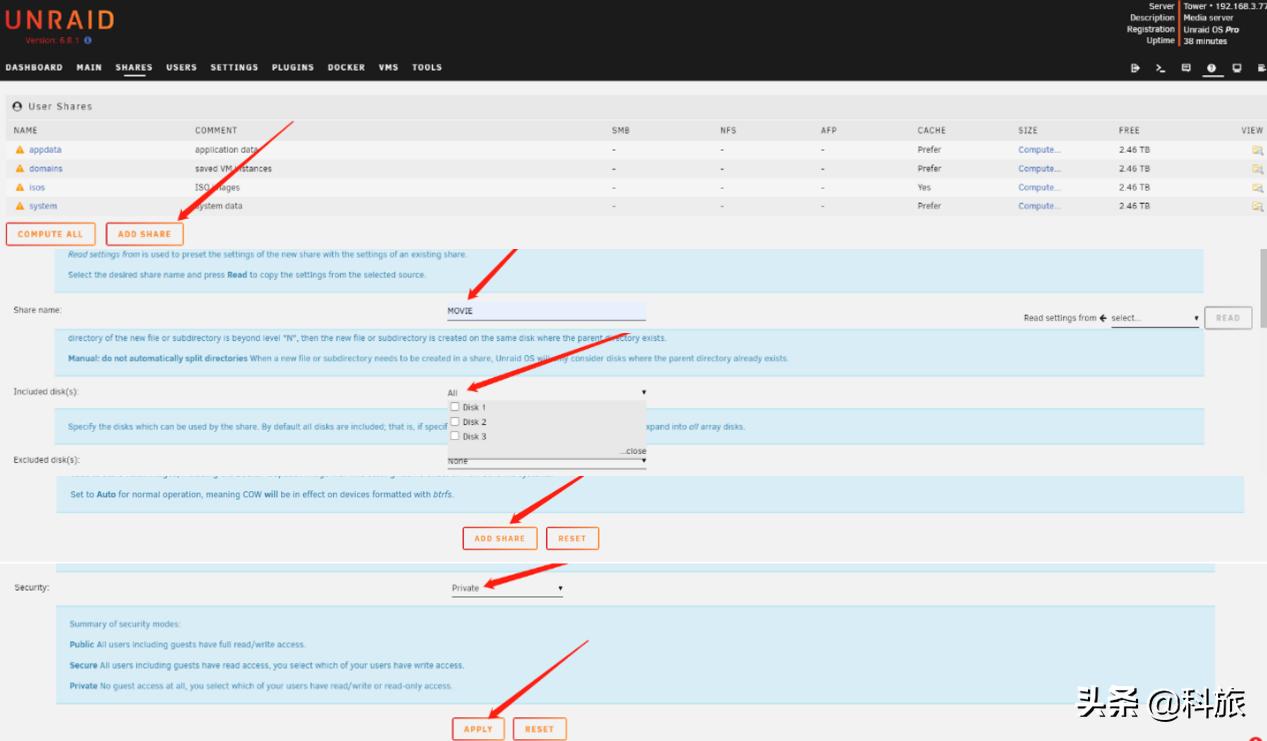Open the Security dropdown set to Private
Viewport: 1267px width, 741px height.
point(507,588)
